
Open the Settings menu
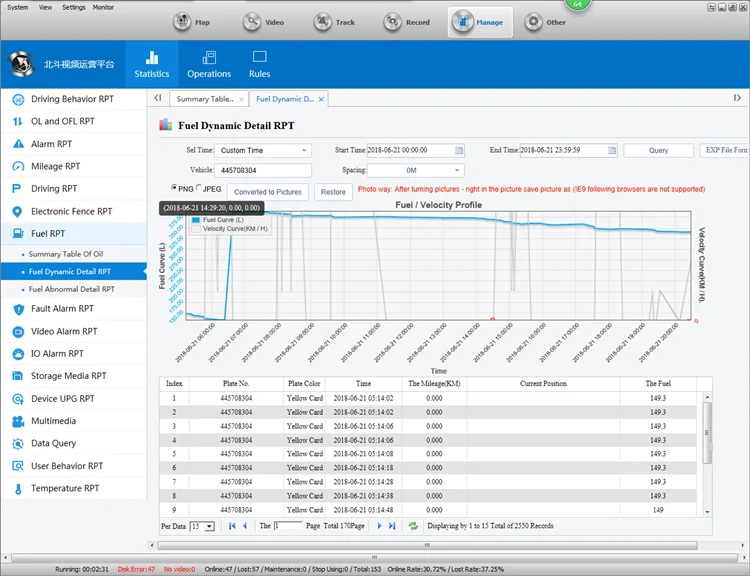[x=73, y=7]
